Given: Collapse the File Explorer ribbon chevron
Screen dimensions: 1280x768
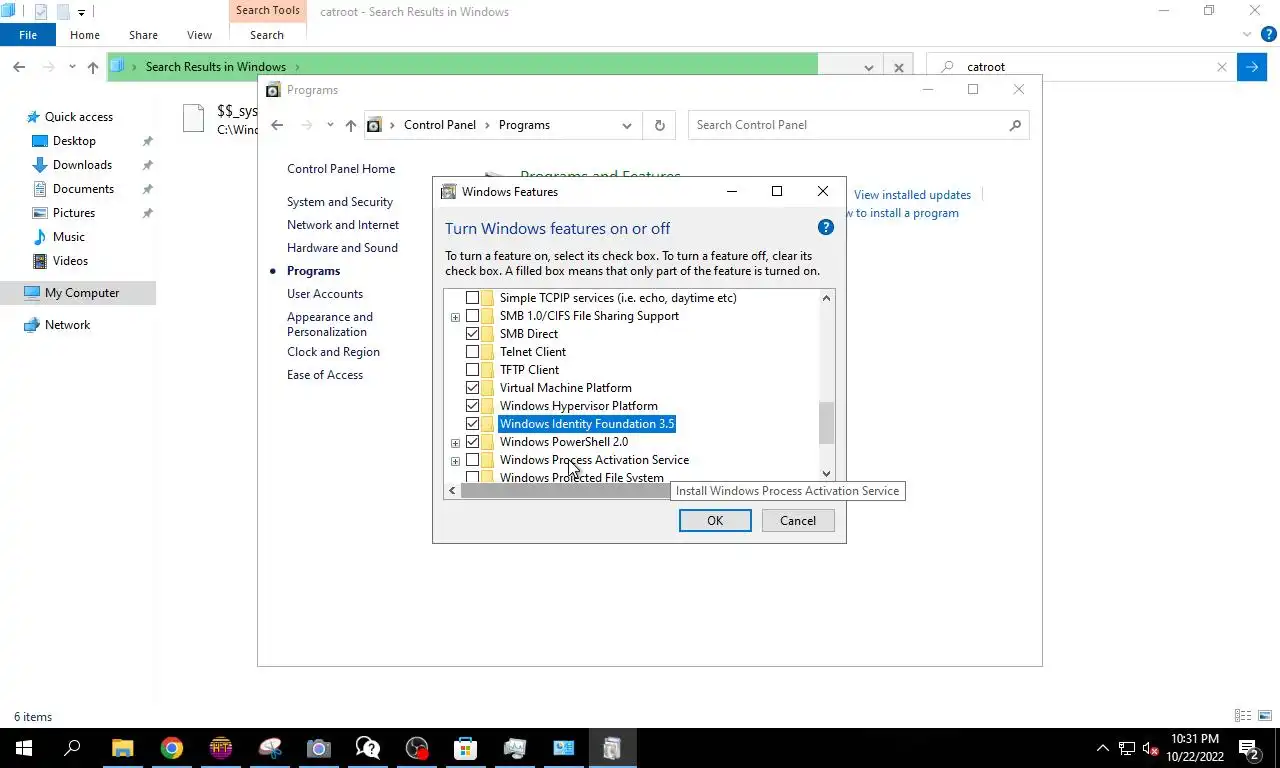Looking at the screenshot, I should click(1247, 34).
